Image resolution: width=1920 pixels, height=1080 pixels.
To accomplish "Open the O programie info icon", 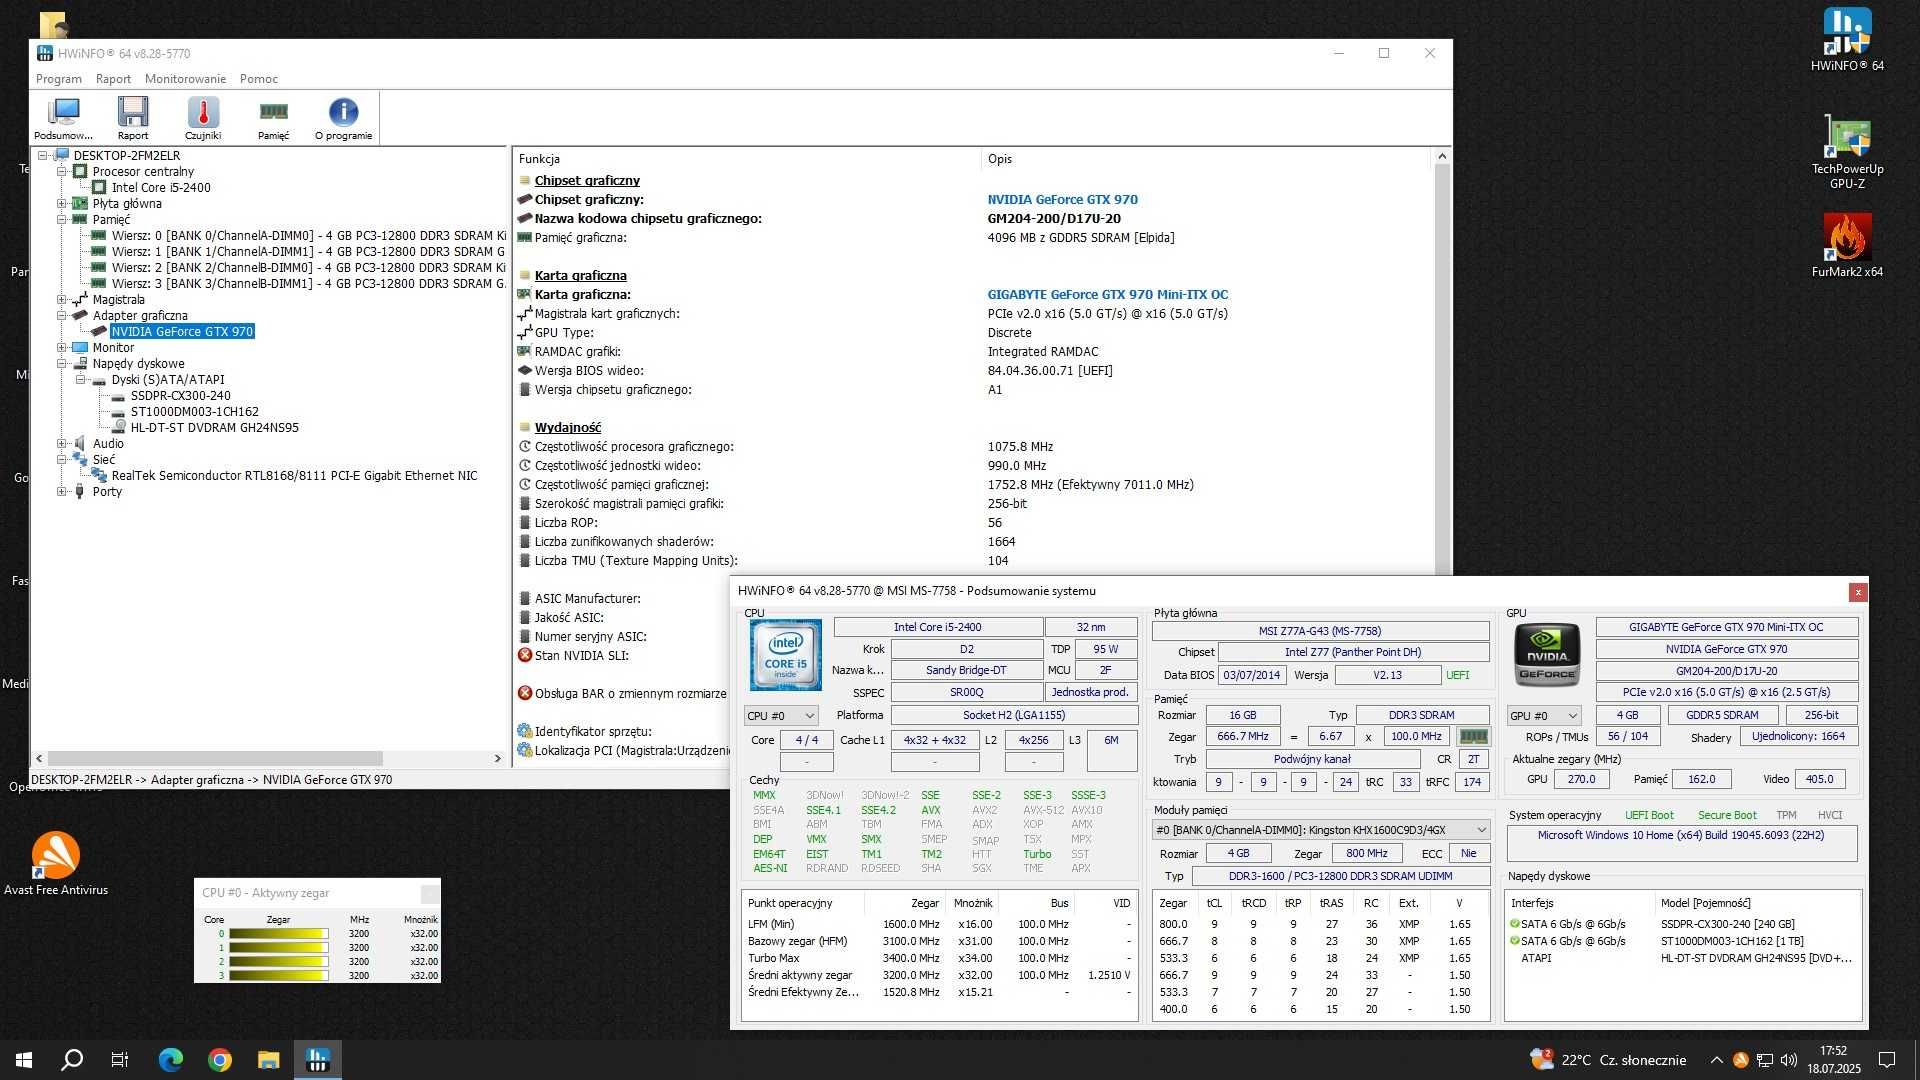I will [x=343, y=118].
